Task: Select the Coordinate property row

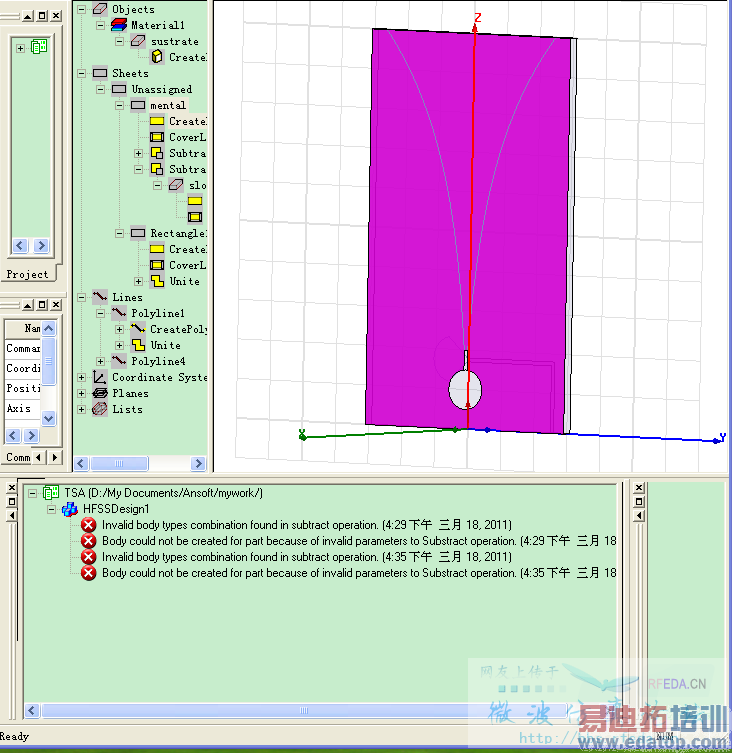Action: (x=23, y=368)
